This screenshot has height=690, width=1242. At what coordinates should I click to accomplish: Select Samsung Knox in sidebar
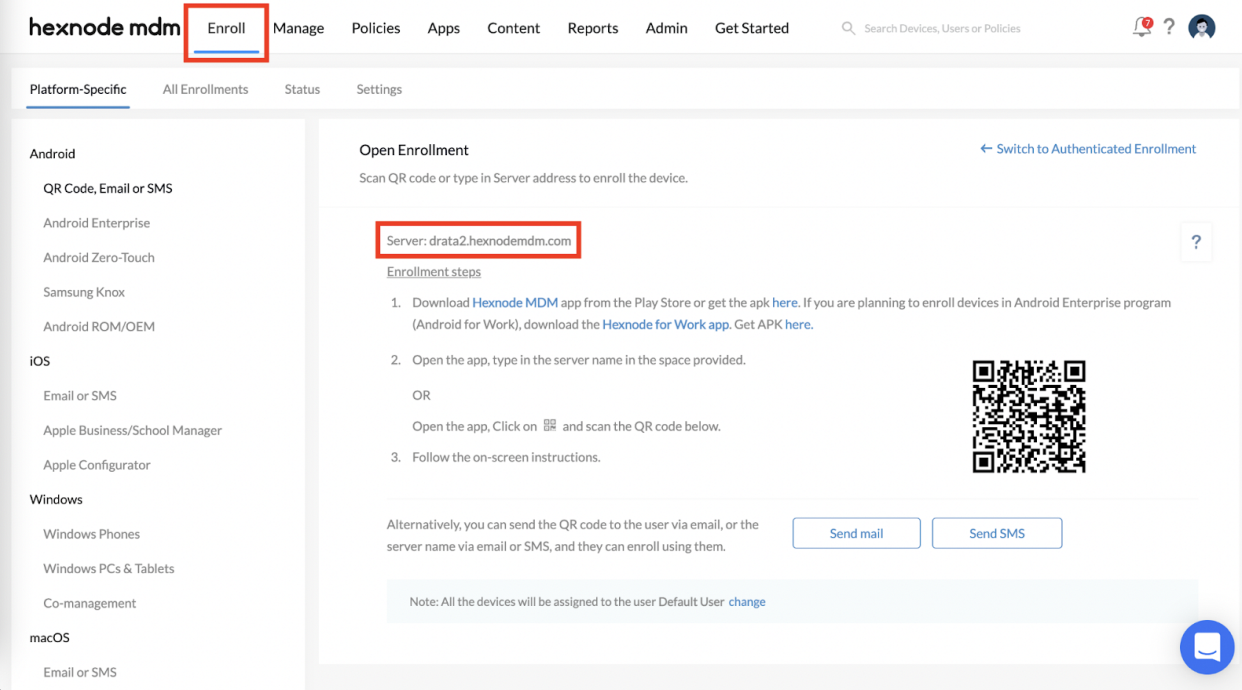(84, 292)
